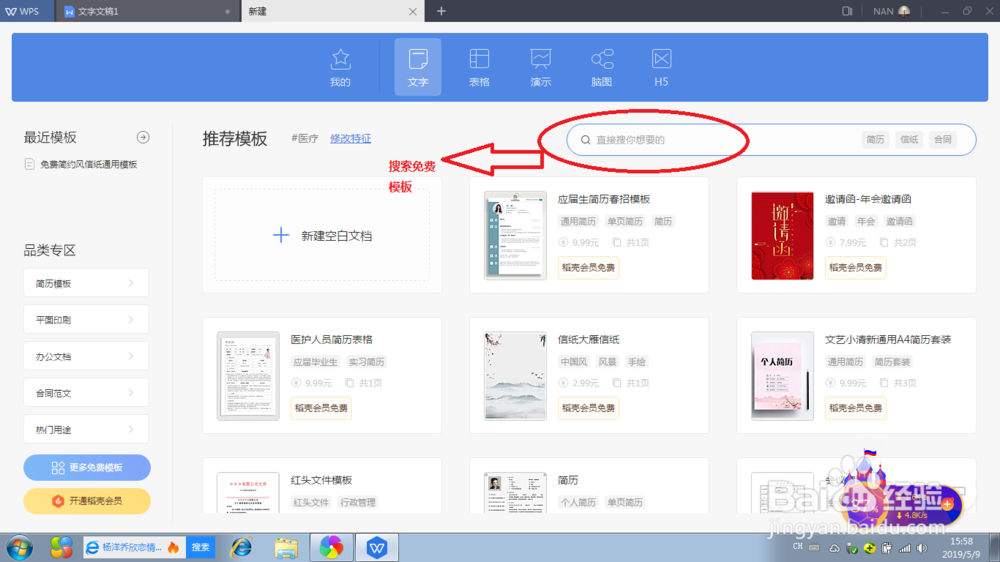Expand the 办公文档 category
Viewport: 1000px width, 562px height.
pyautogui.click(x=86, y=357)
